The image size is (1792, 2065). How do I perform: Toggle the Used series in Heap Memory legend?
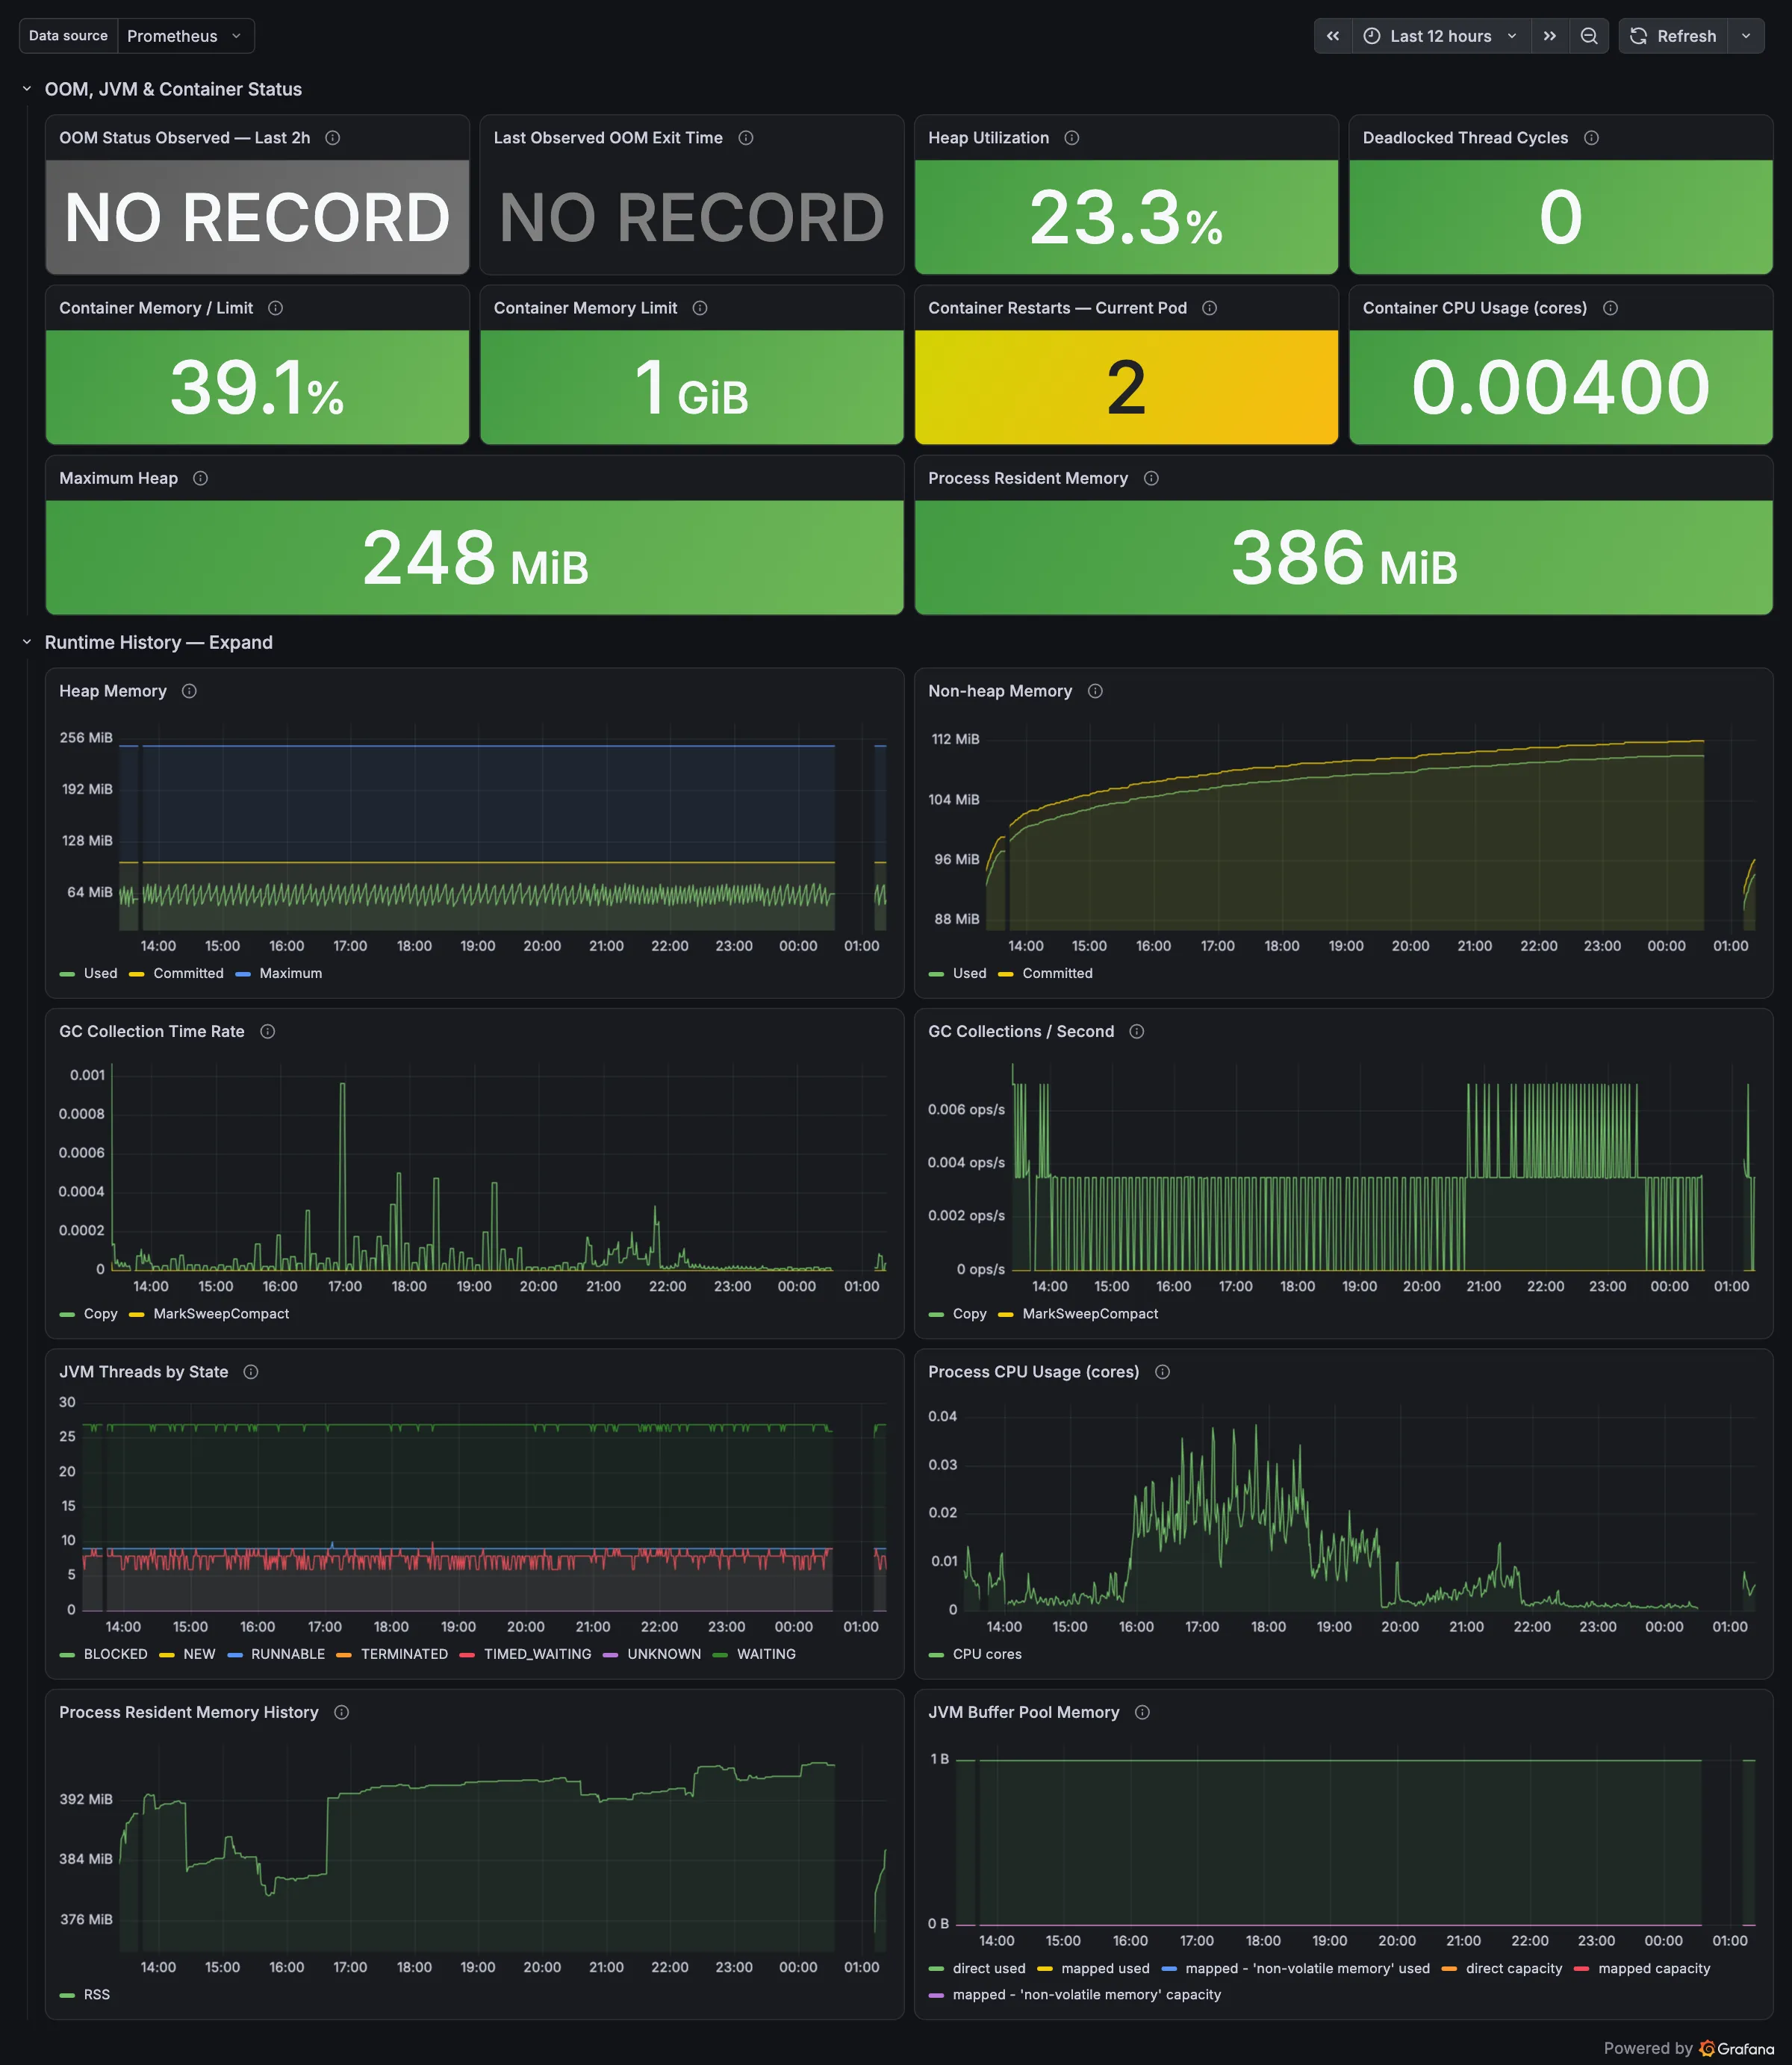100,973
